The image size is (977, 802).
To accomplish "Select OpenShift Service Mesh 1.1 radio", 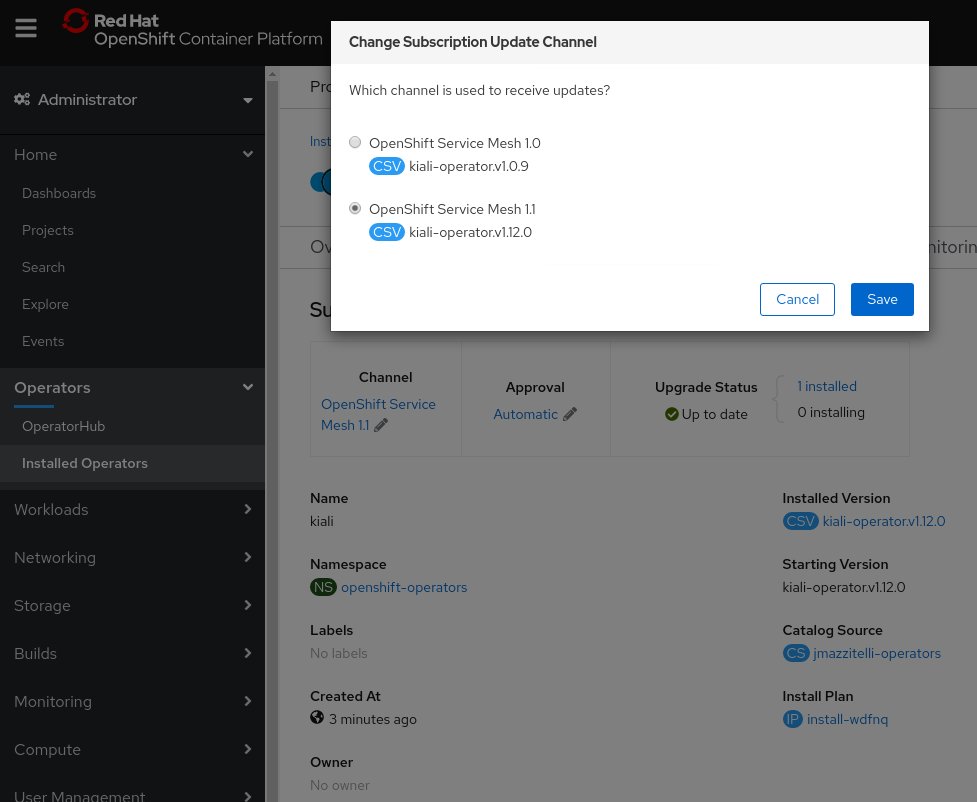I will (355, 208).
